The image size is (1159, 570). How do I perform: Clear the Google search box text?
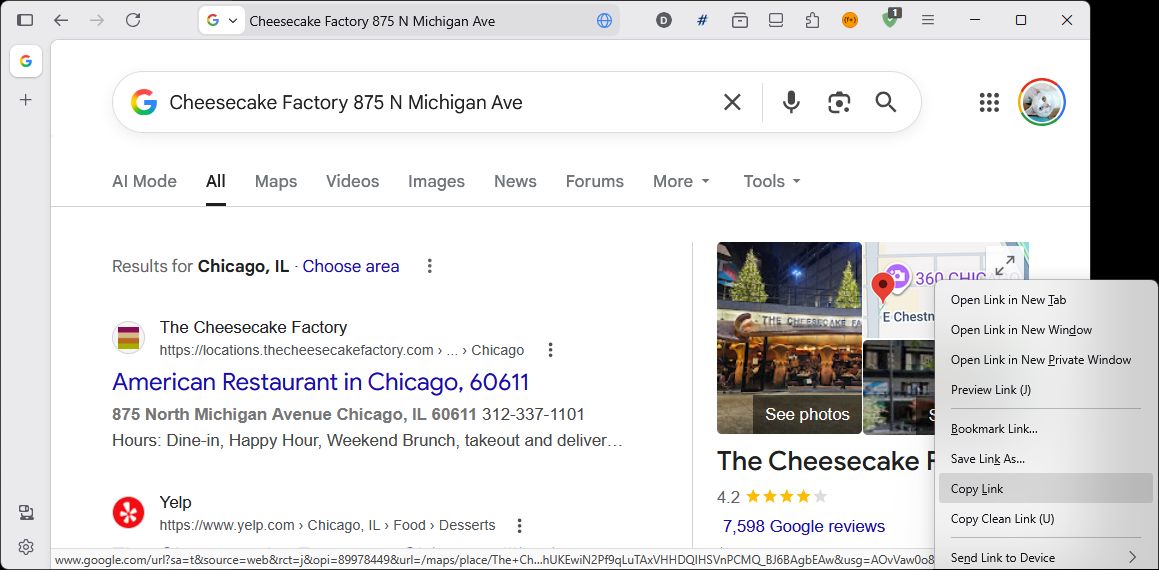click(732, 102)
